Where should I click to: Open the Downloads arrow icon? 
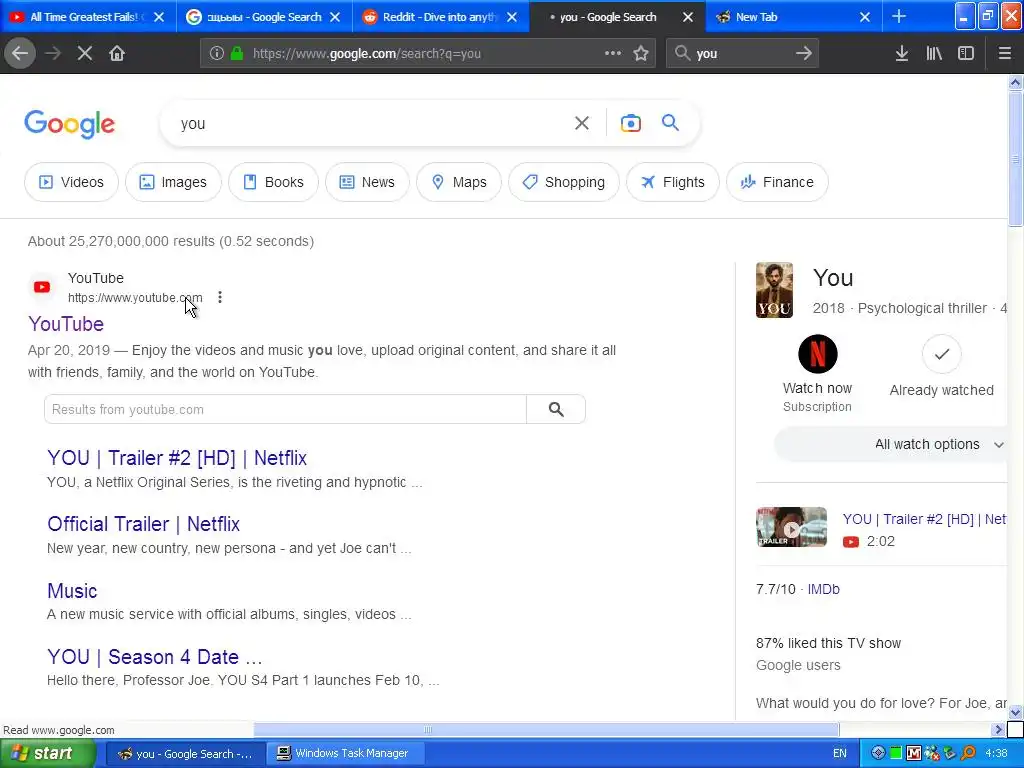coord(901,54)
